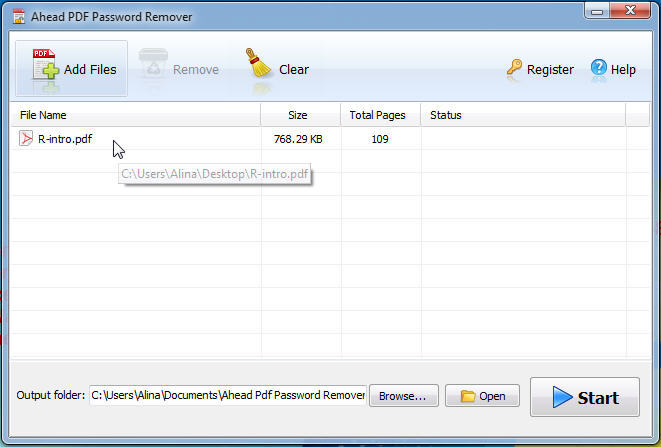Click the 768.29 KB size cell
Viewport: 661px width, 447px height.
click(x=298, y=139)
